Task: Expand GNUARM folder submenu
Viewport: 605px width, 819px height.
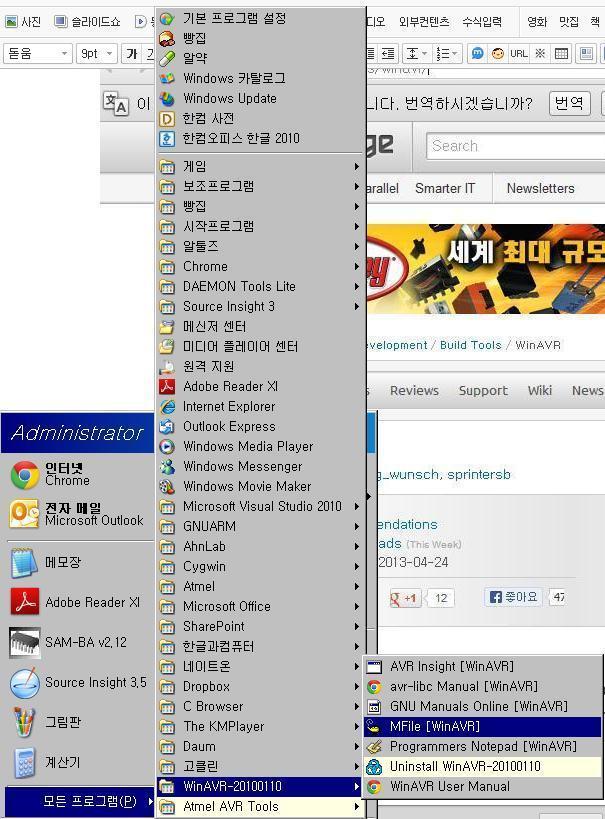Action: tap(260, 526)
